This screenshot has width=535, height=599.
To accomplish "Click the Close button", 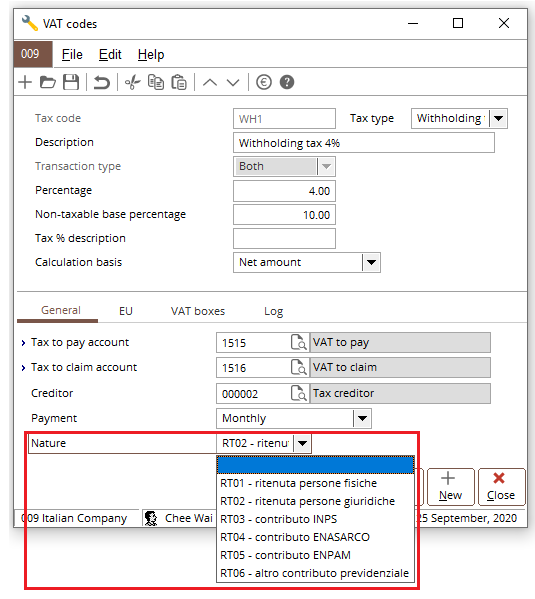I will 501,487.
